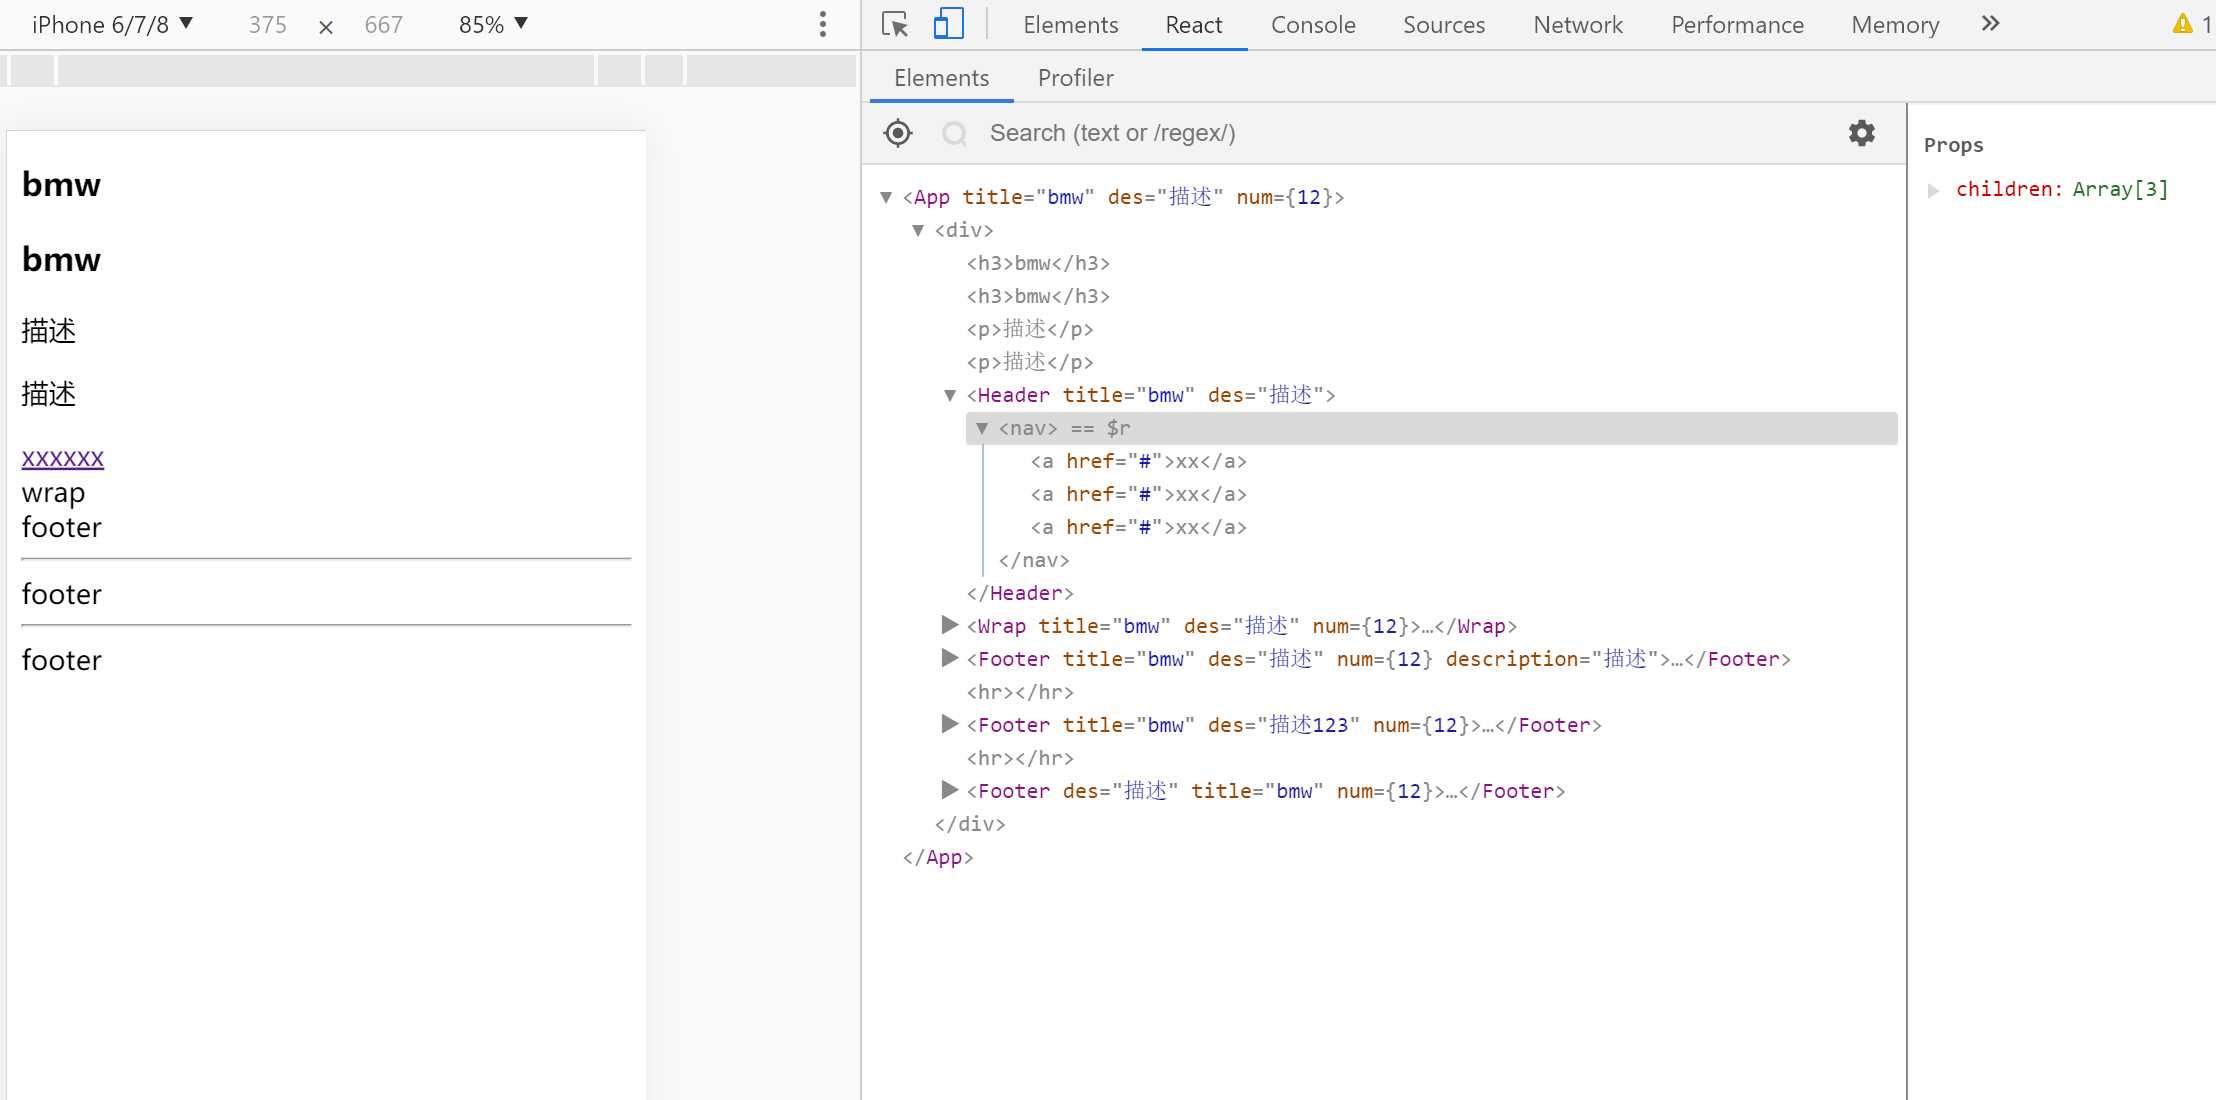Select the third anchor xx row in nav

tap(1138, 527)
